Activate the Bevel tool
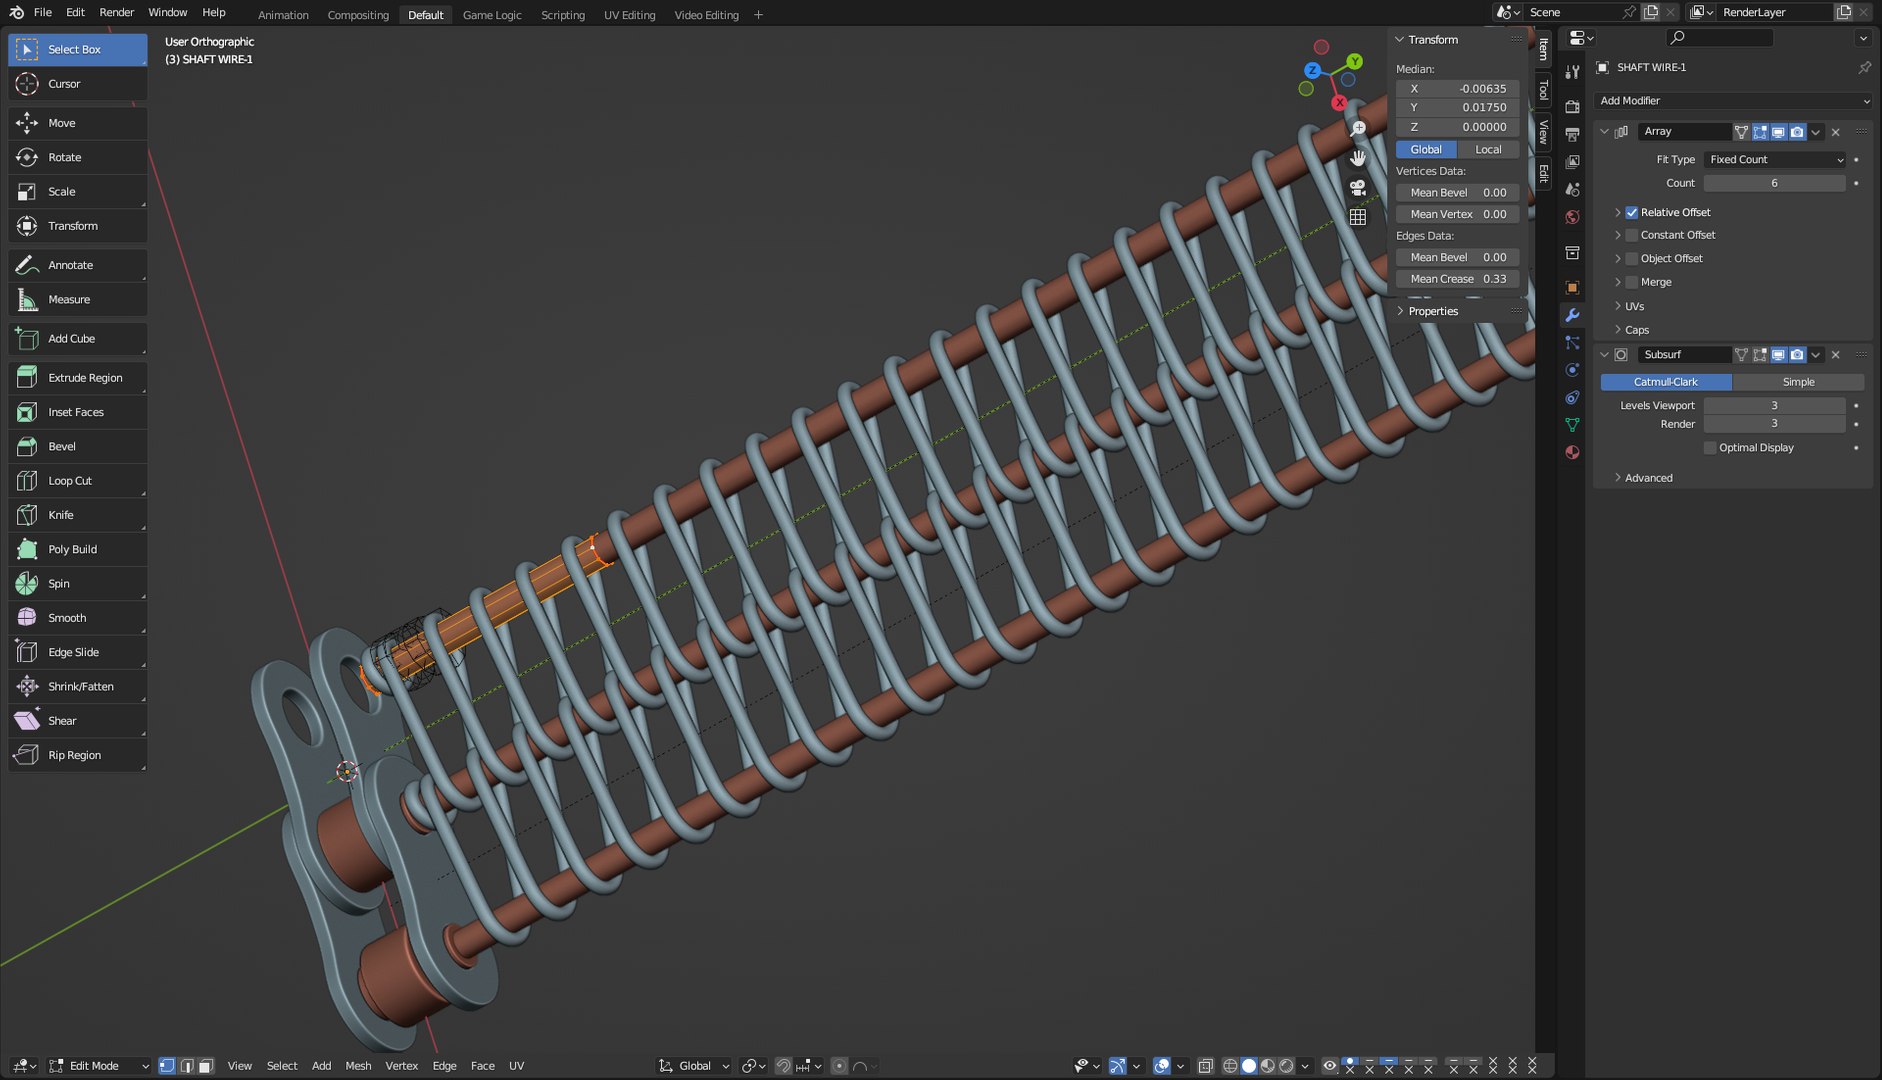 [77, 446]
